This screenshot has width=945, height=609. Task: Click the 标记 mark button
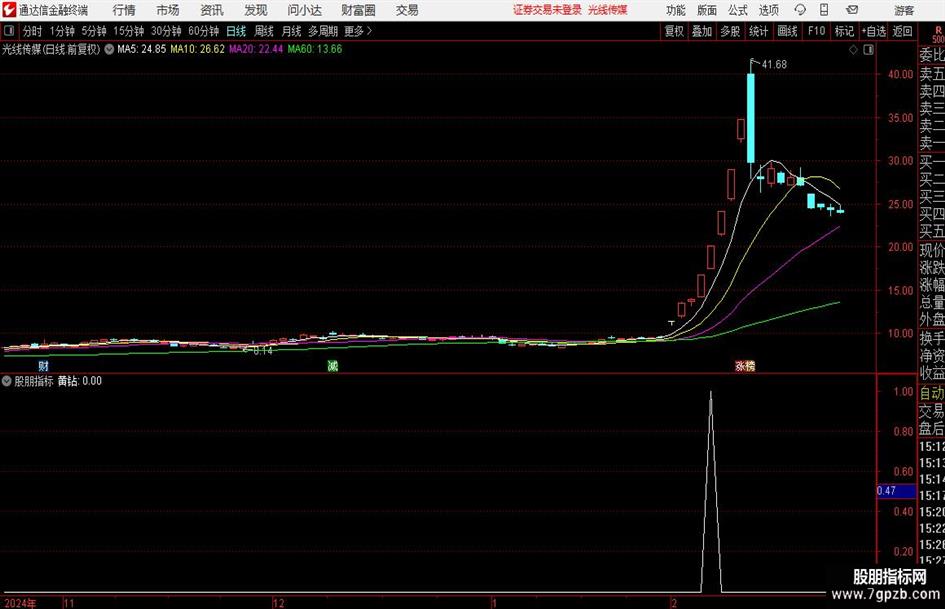click(x=844, y=31)
